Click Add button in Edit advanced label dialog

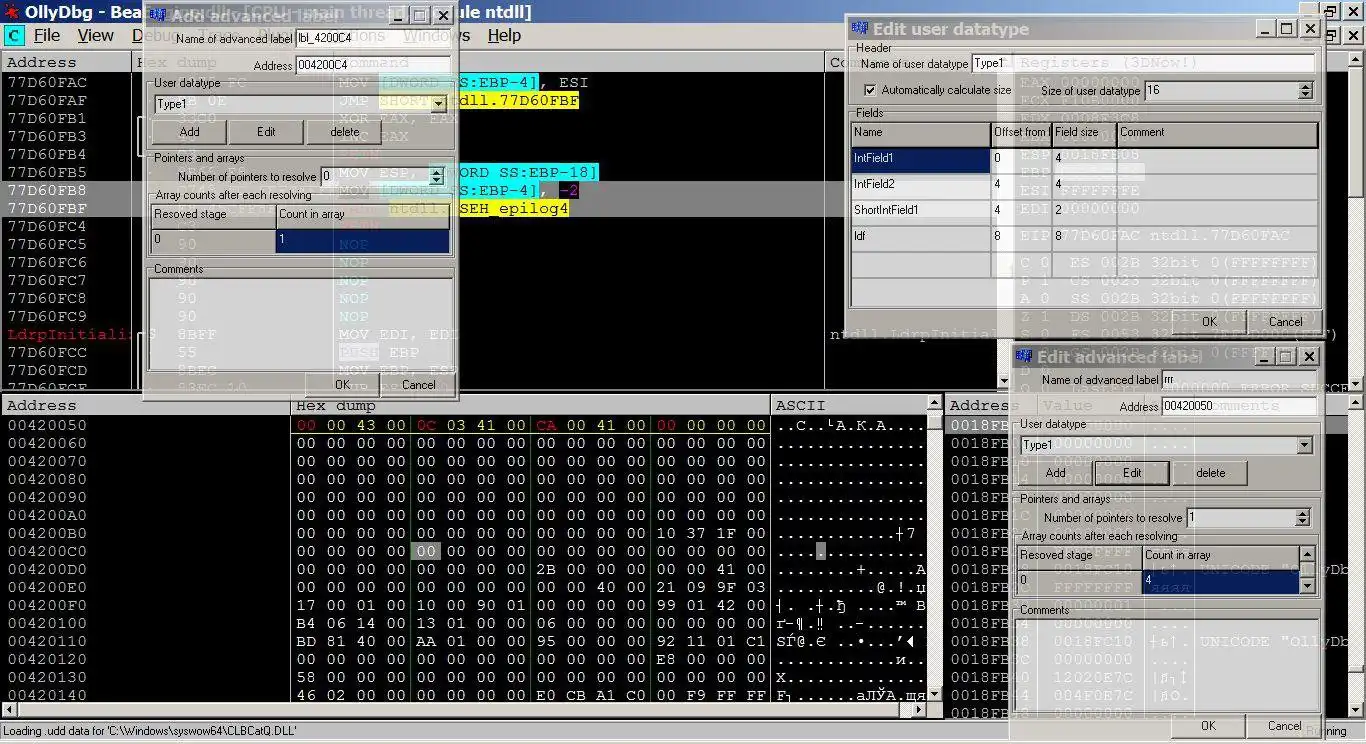tap(1056, 473)
